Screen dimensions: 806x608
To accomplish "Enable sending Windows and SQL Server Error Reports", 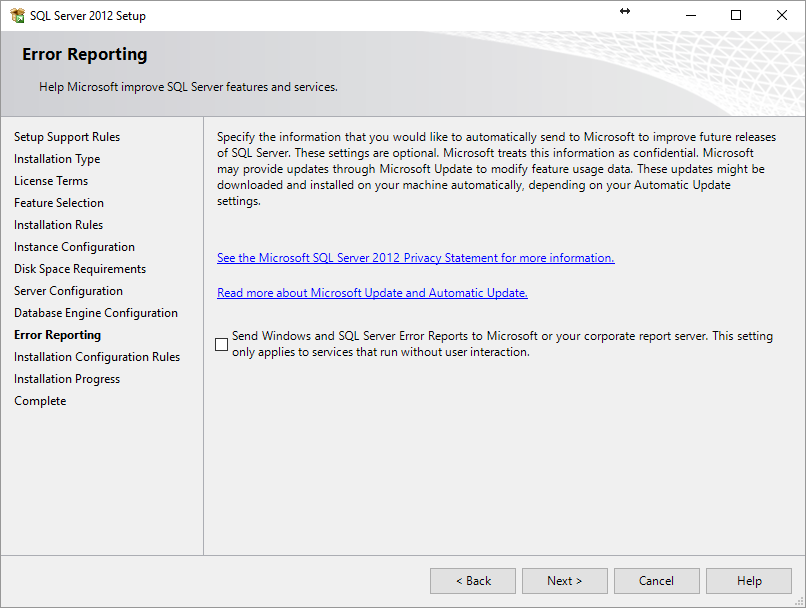I will [x=222, y=344].
